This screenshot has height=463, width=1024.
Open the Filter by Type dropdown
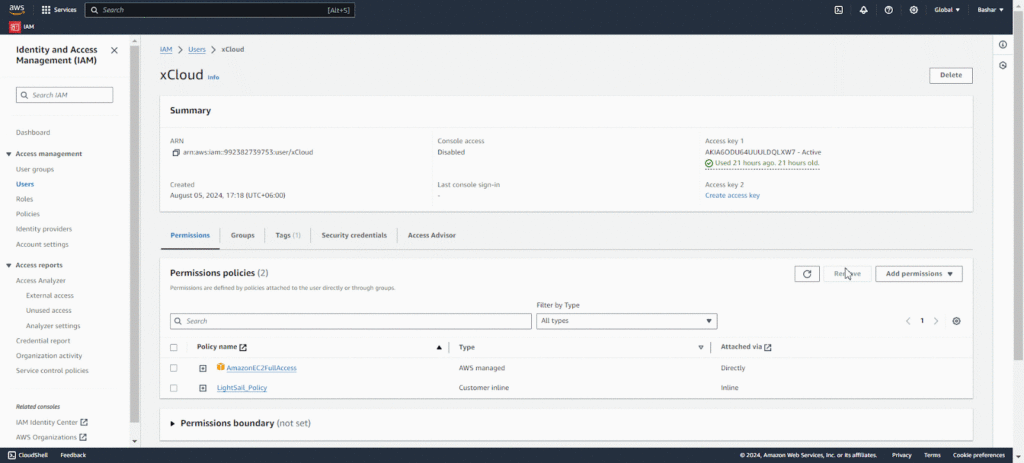[x=626, y=321]
